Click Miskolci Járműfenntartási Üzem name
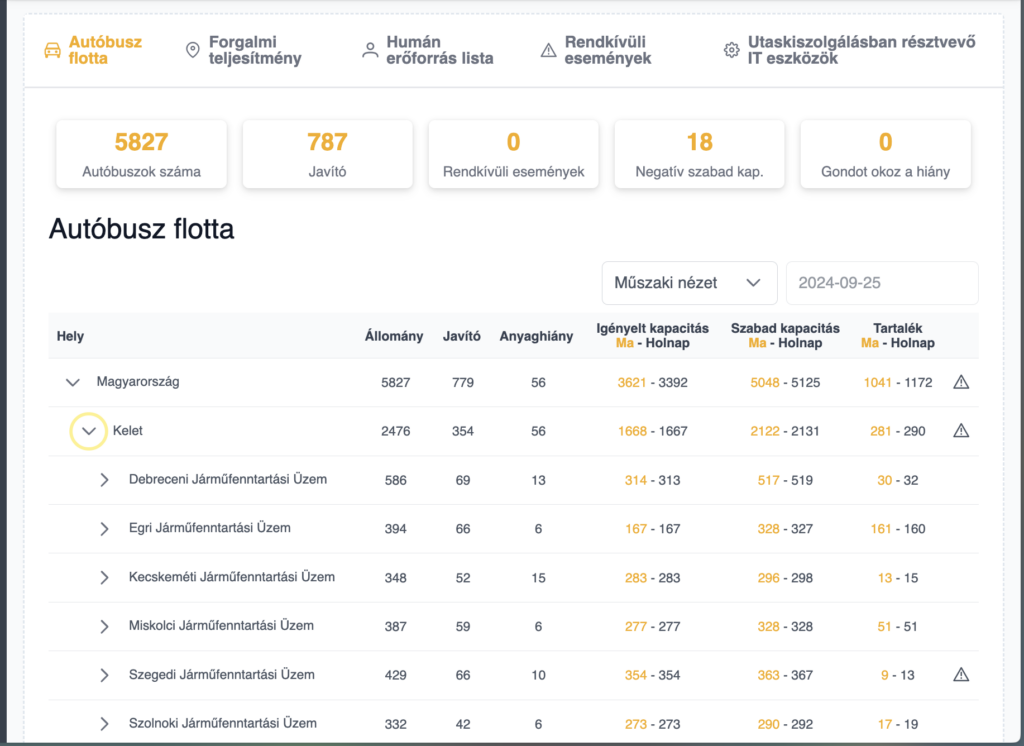The width and height of the screenshot is (1024, 746). click(x=221, y=626)
